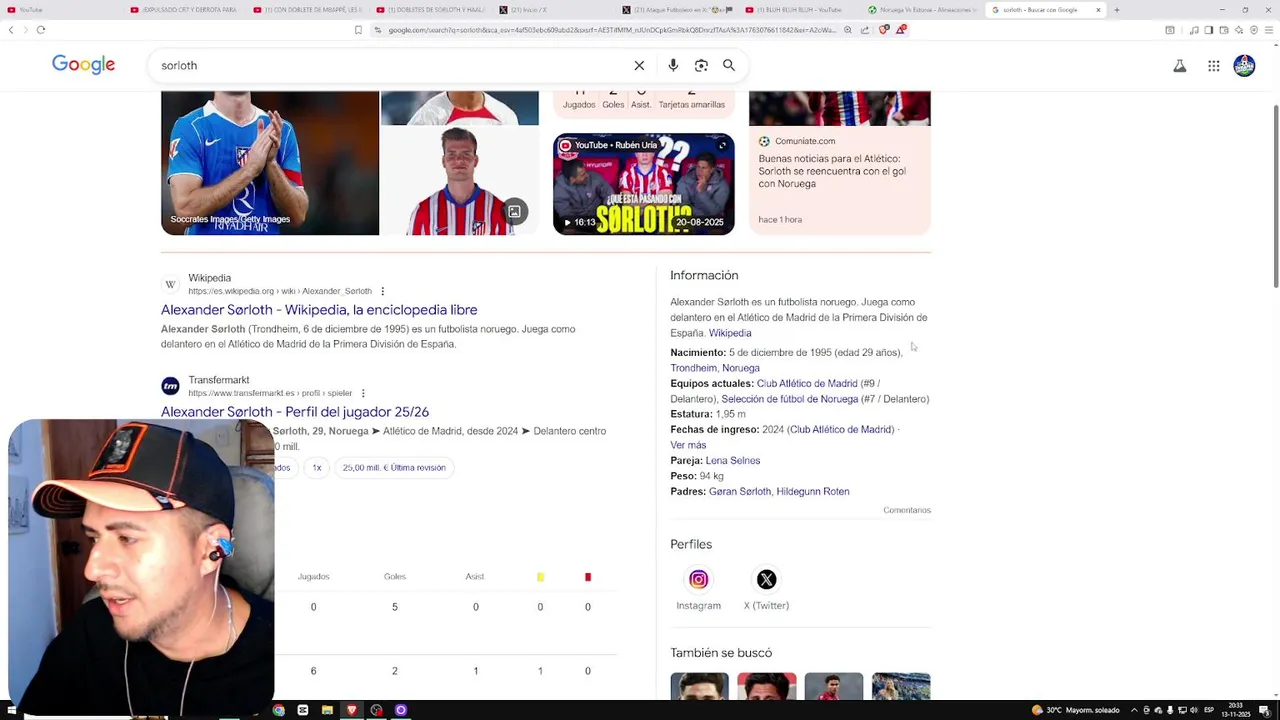
Task: Open a new browser tab
Action: coord(1117,10)
